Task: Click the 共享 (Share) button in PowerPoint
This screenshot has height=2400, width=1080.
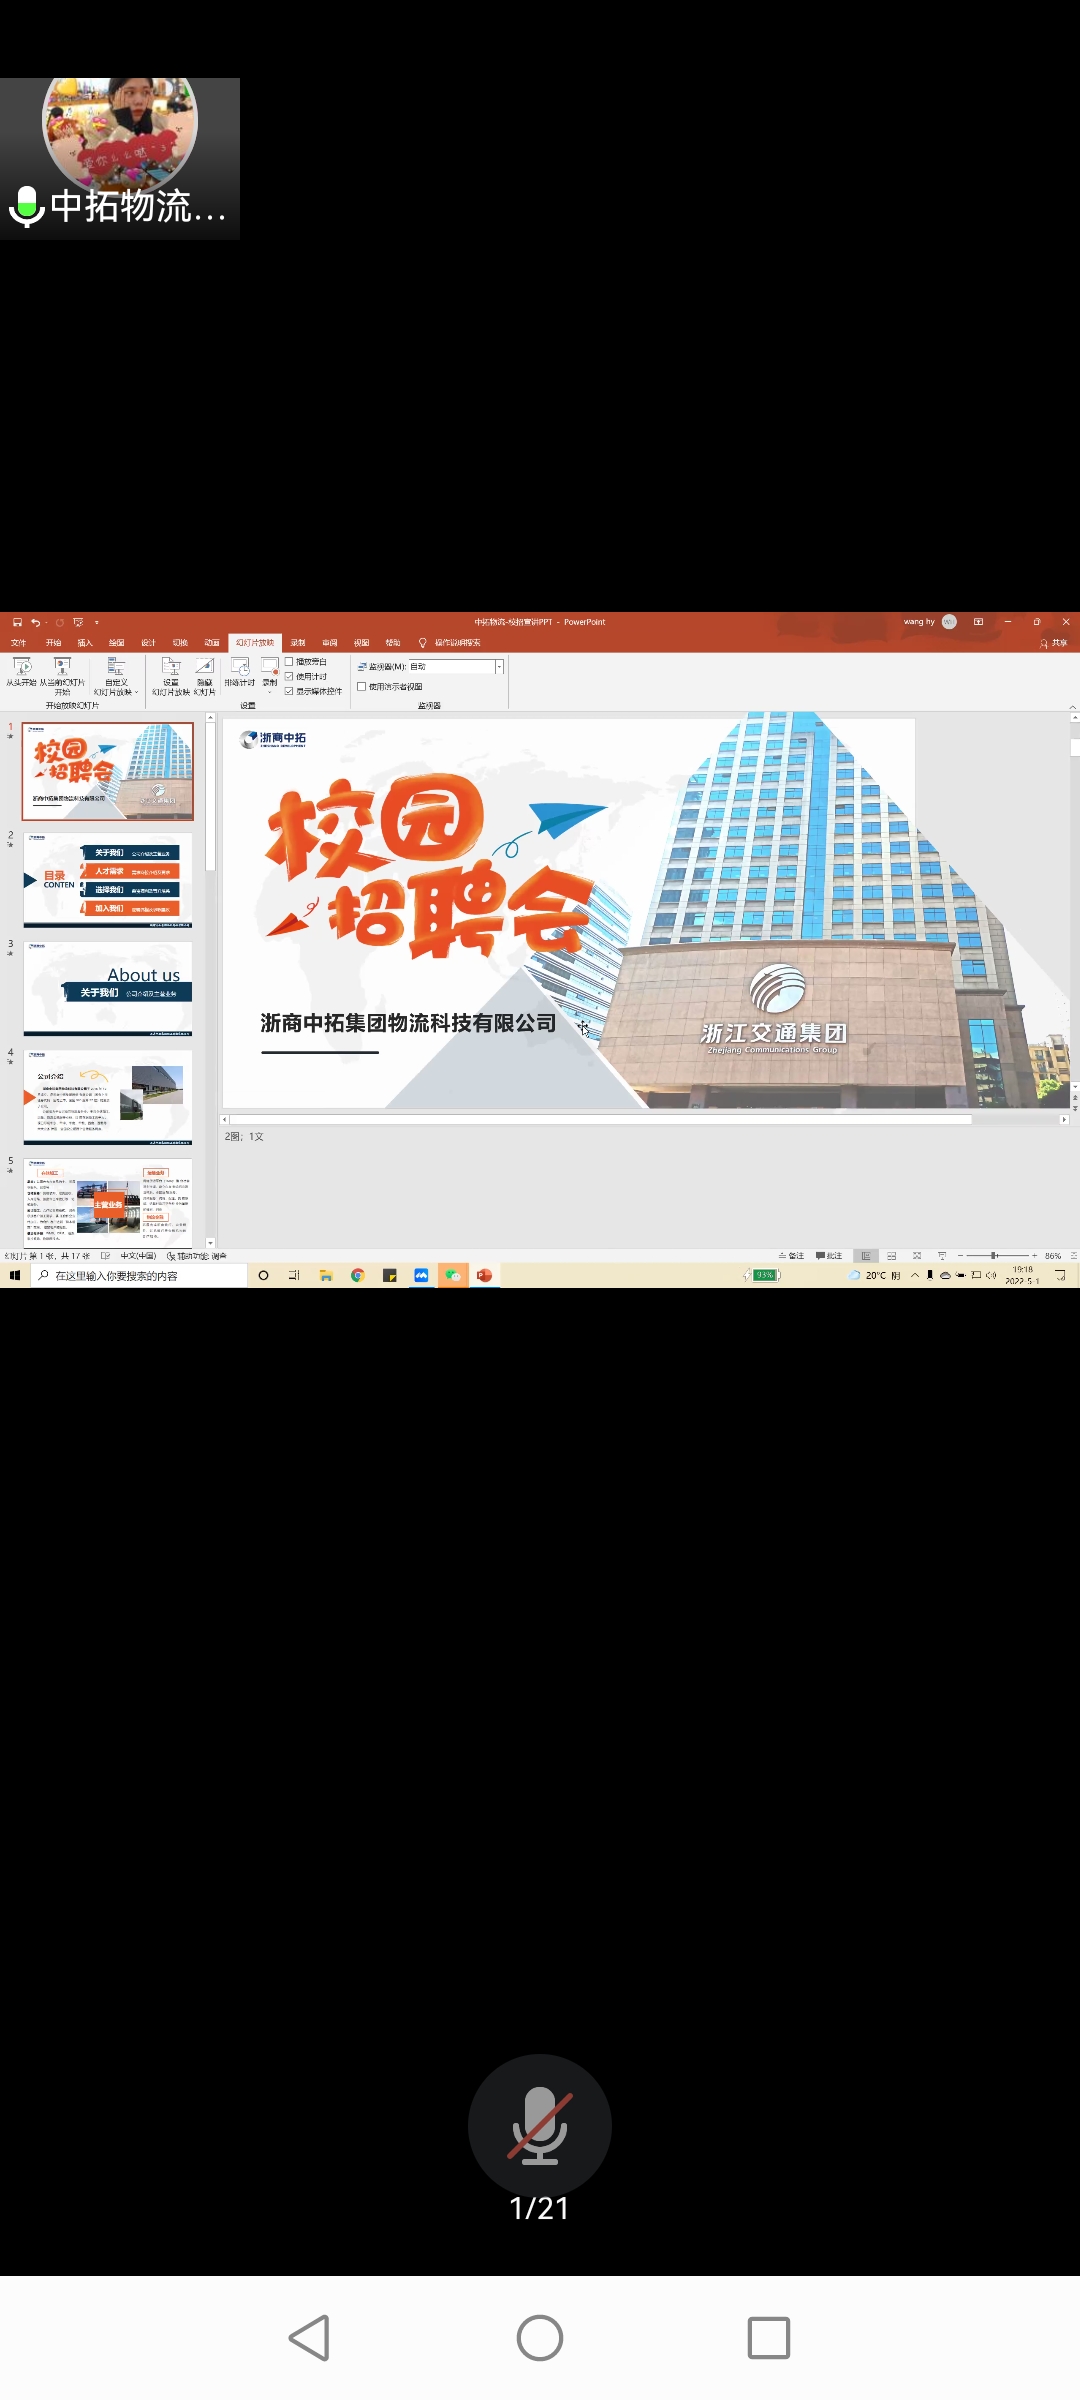Action: 1054,643
